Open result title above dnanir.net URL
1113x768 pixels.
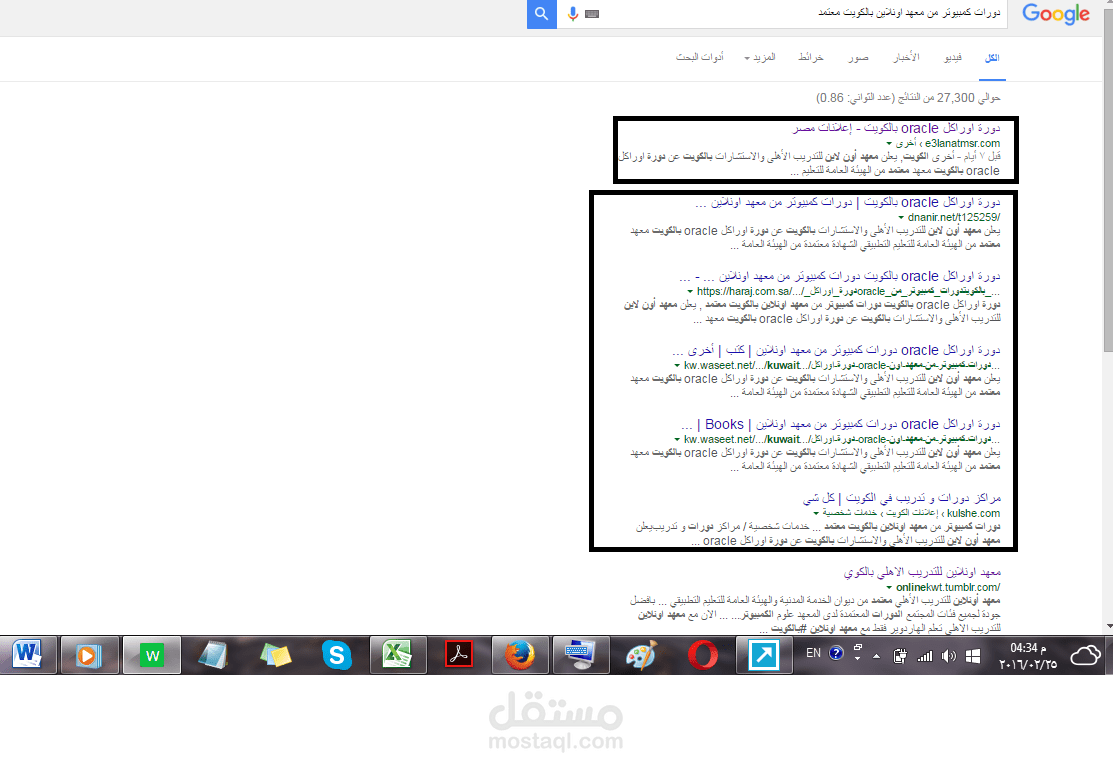[848, 202]
